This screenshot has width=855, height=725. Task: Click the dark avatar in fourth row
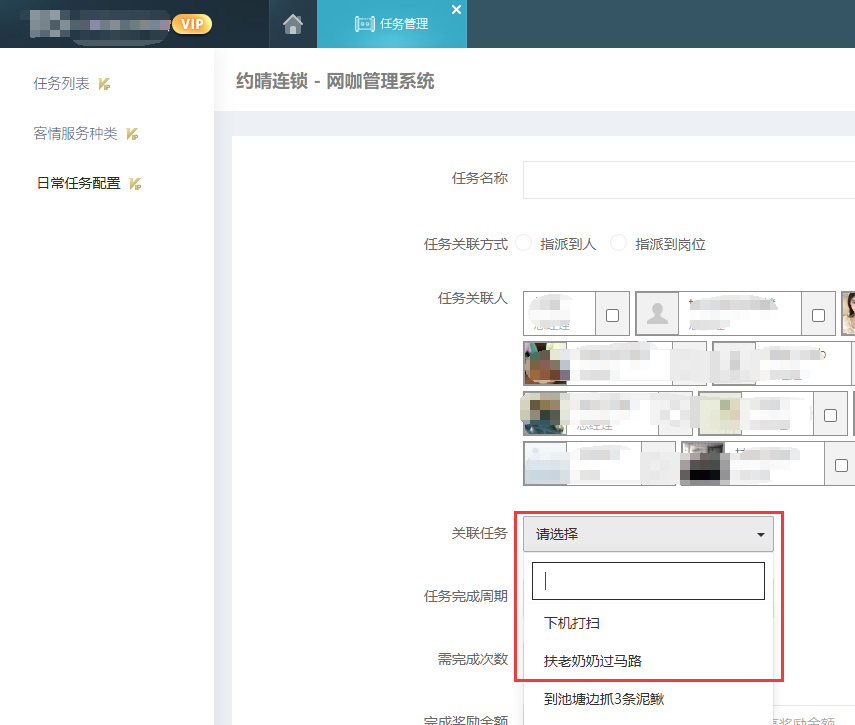tap(703, 463)
